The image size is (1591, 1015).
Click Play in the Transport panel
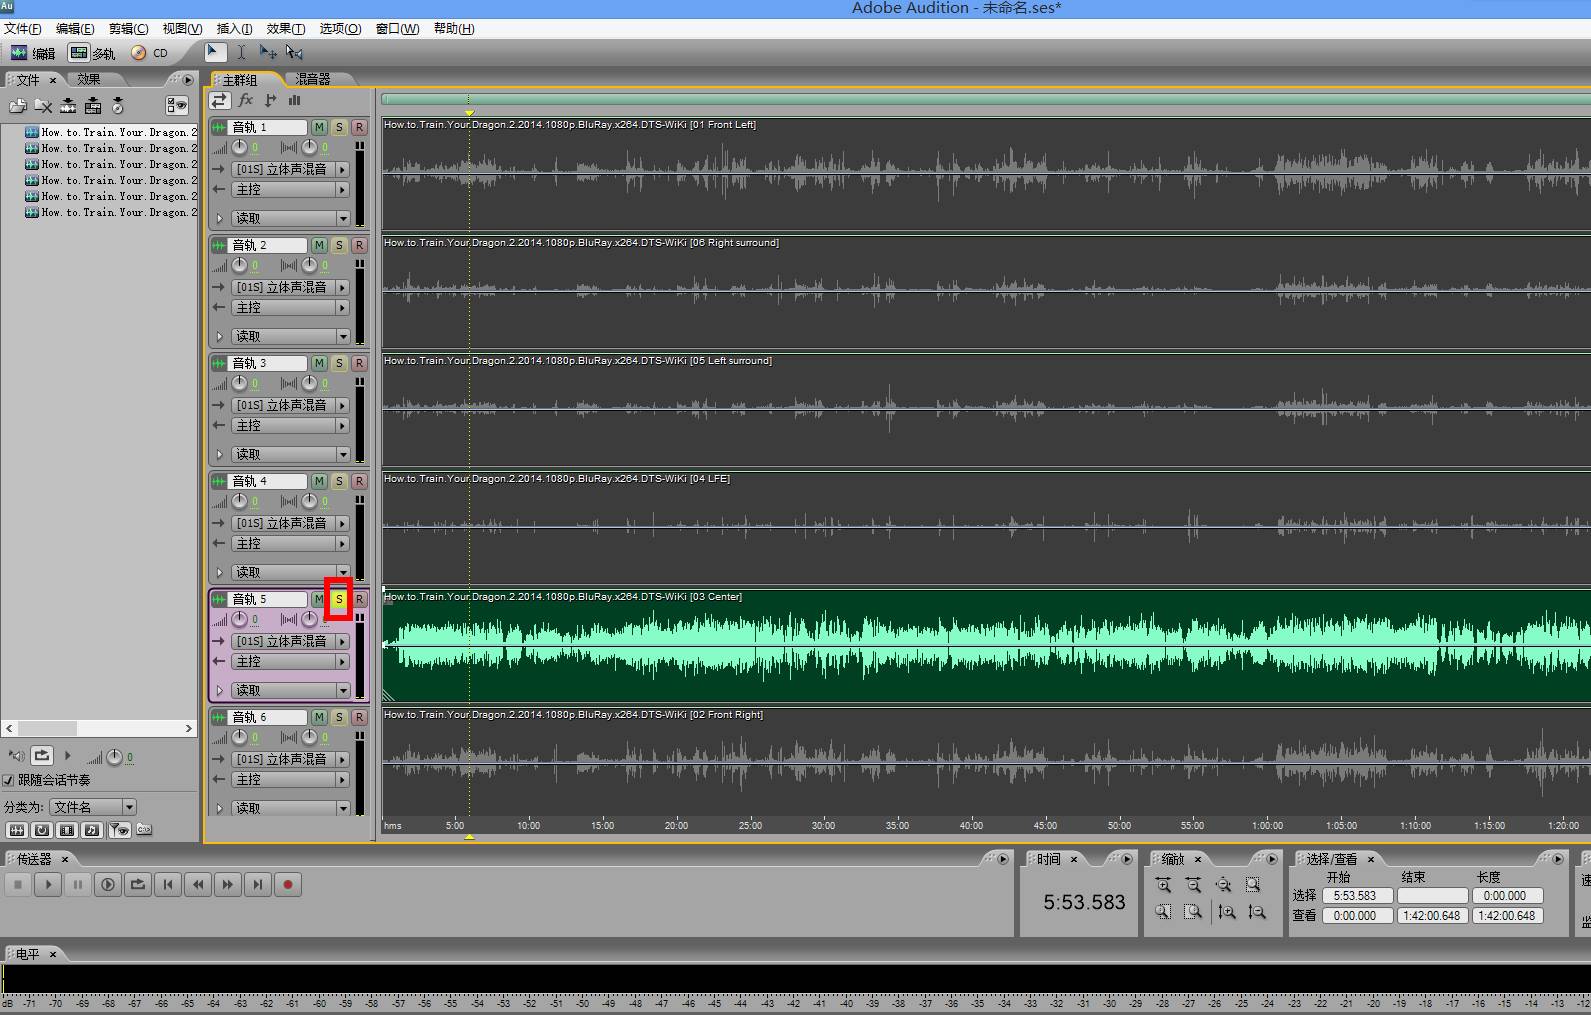pyautogui.click(x=48, y=884)
